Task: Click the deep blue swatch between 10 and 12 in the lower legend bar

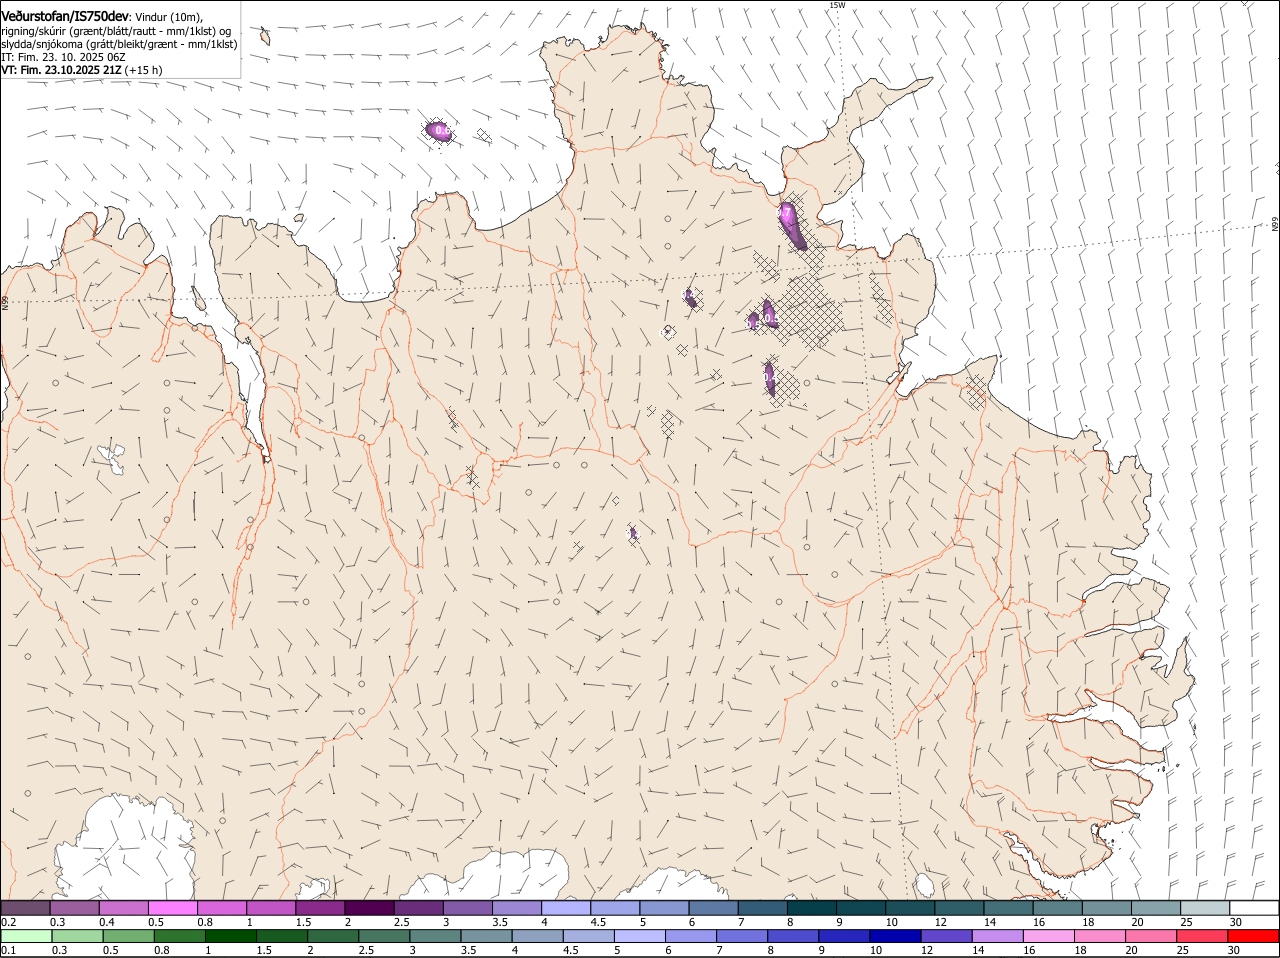Action: click(x=895, y=937)
